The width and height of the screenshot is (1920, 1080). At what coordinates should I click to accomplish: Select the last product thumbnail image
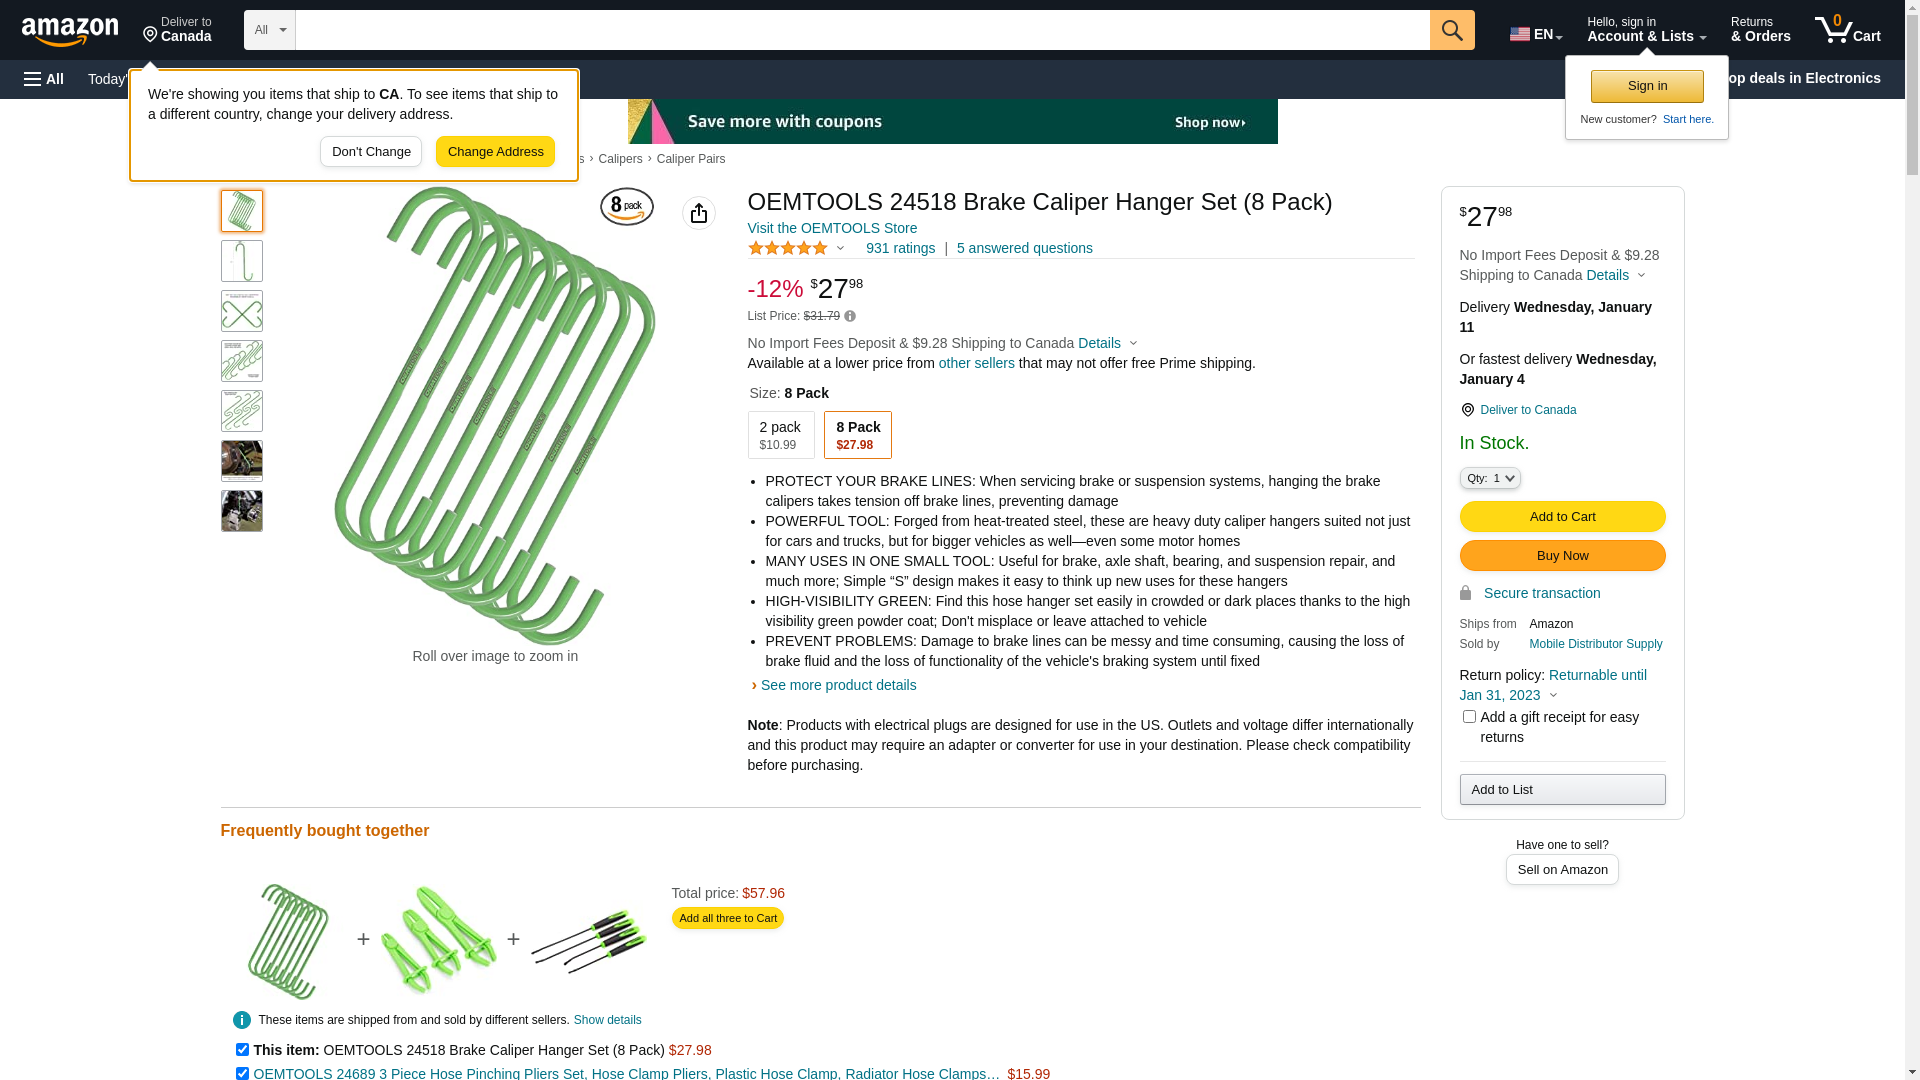242,511
